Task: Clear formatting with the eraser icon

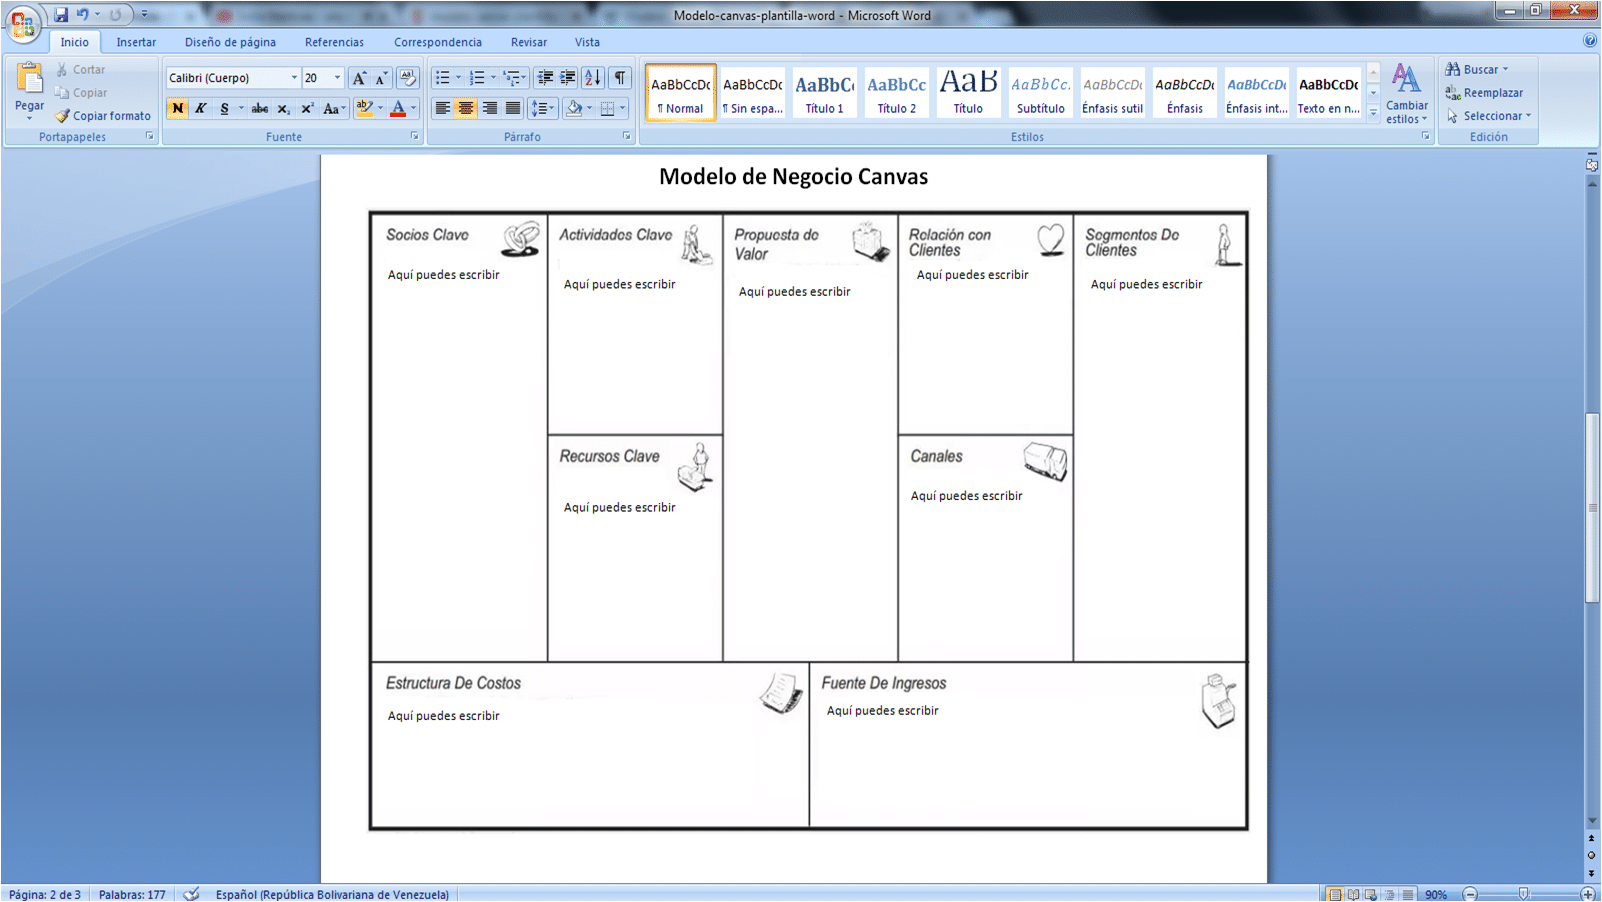Action: click(407, 78)
